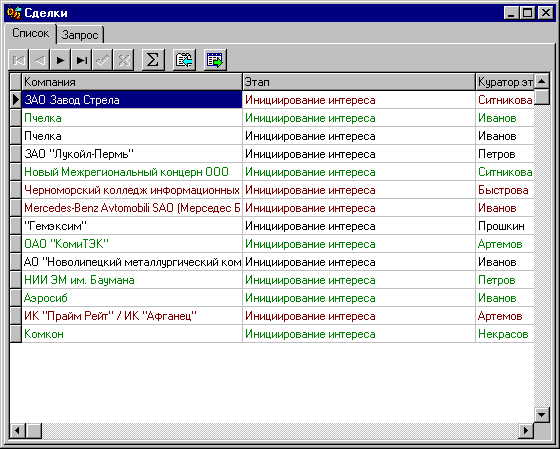The image size is (560, 449).
Task: Select ОАО "КомиТЭК" company cell
Action: pos(132,244)
